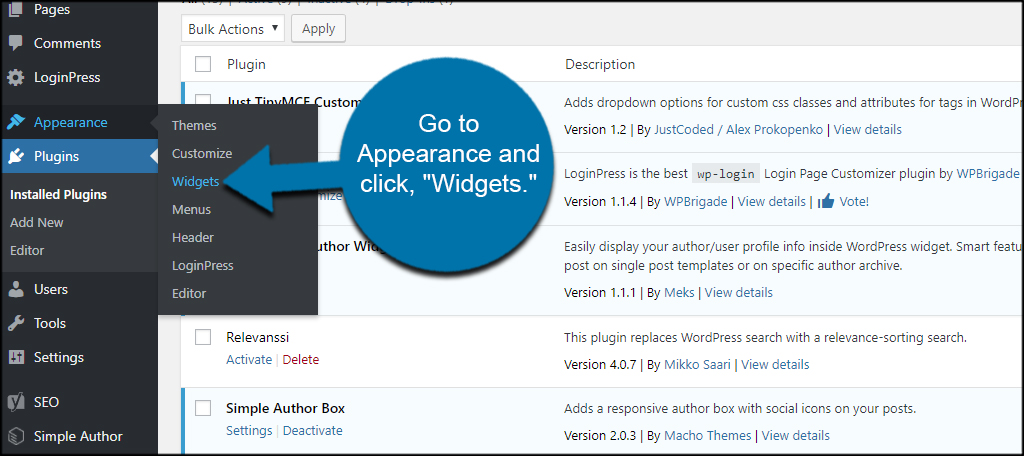Click the Comments speech bubble icon
This screenshot has height=456, width=1024.
(16, 44)
